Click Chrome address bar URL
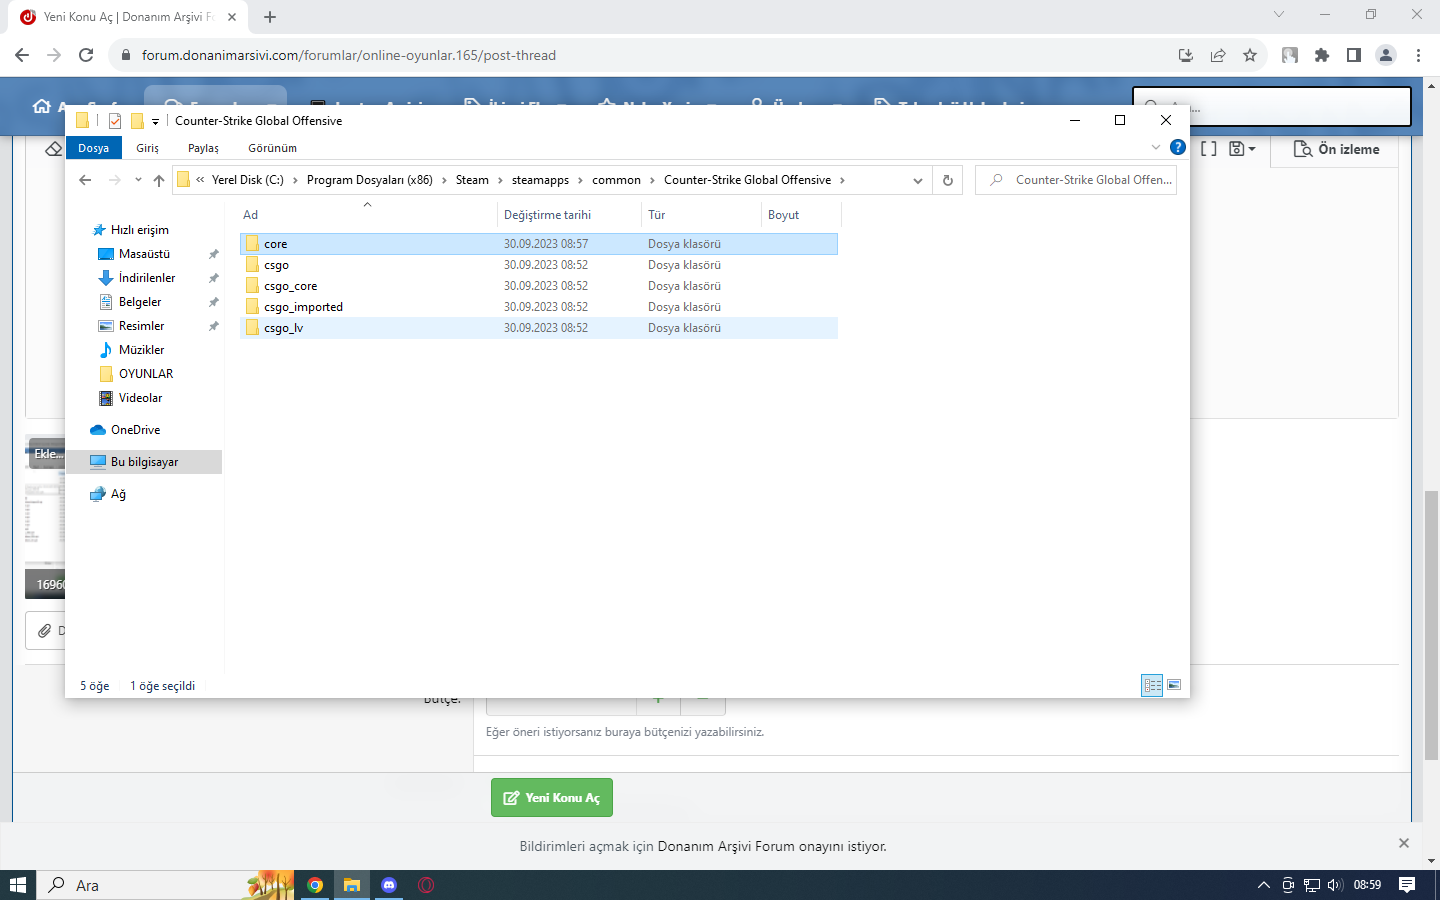The height and width of the screenshot is (900, 1440). [349, 55]
